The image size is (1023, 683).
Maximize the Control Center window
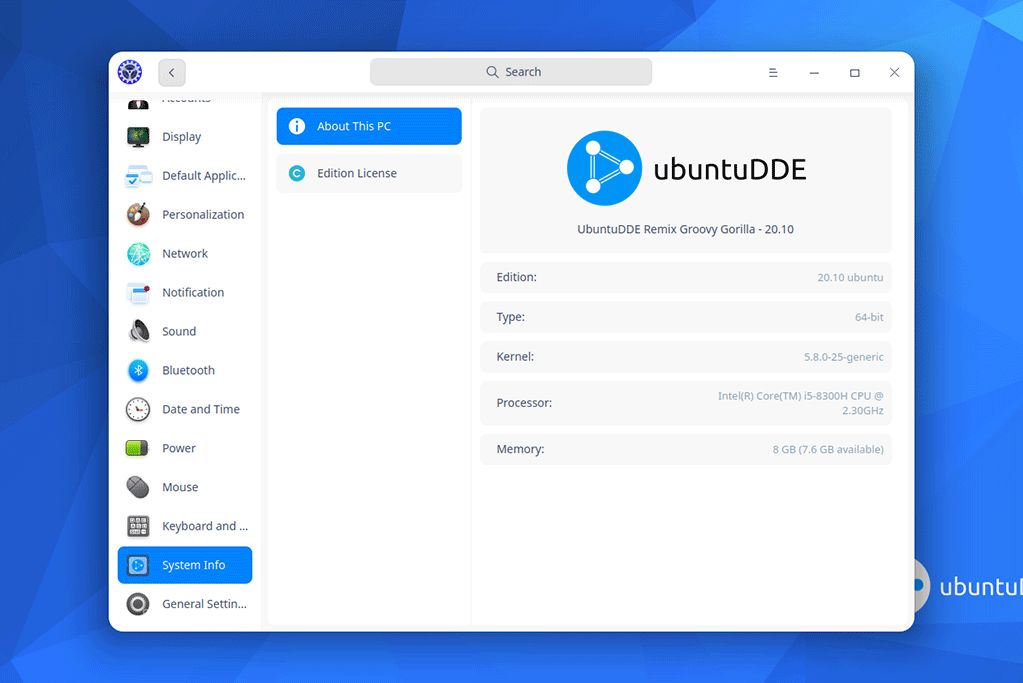(855, 72)
